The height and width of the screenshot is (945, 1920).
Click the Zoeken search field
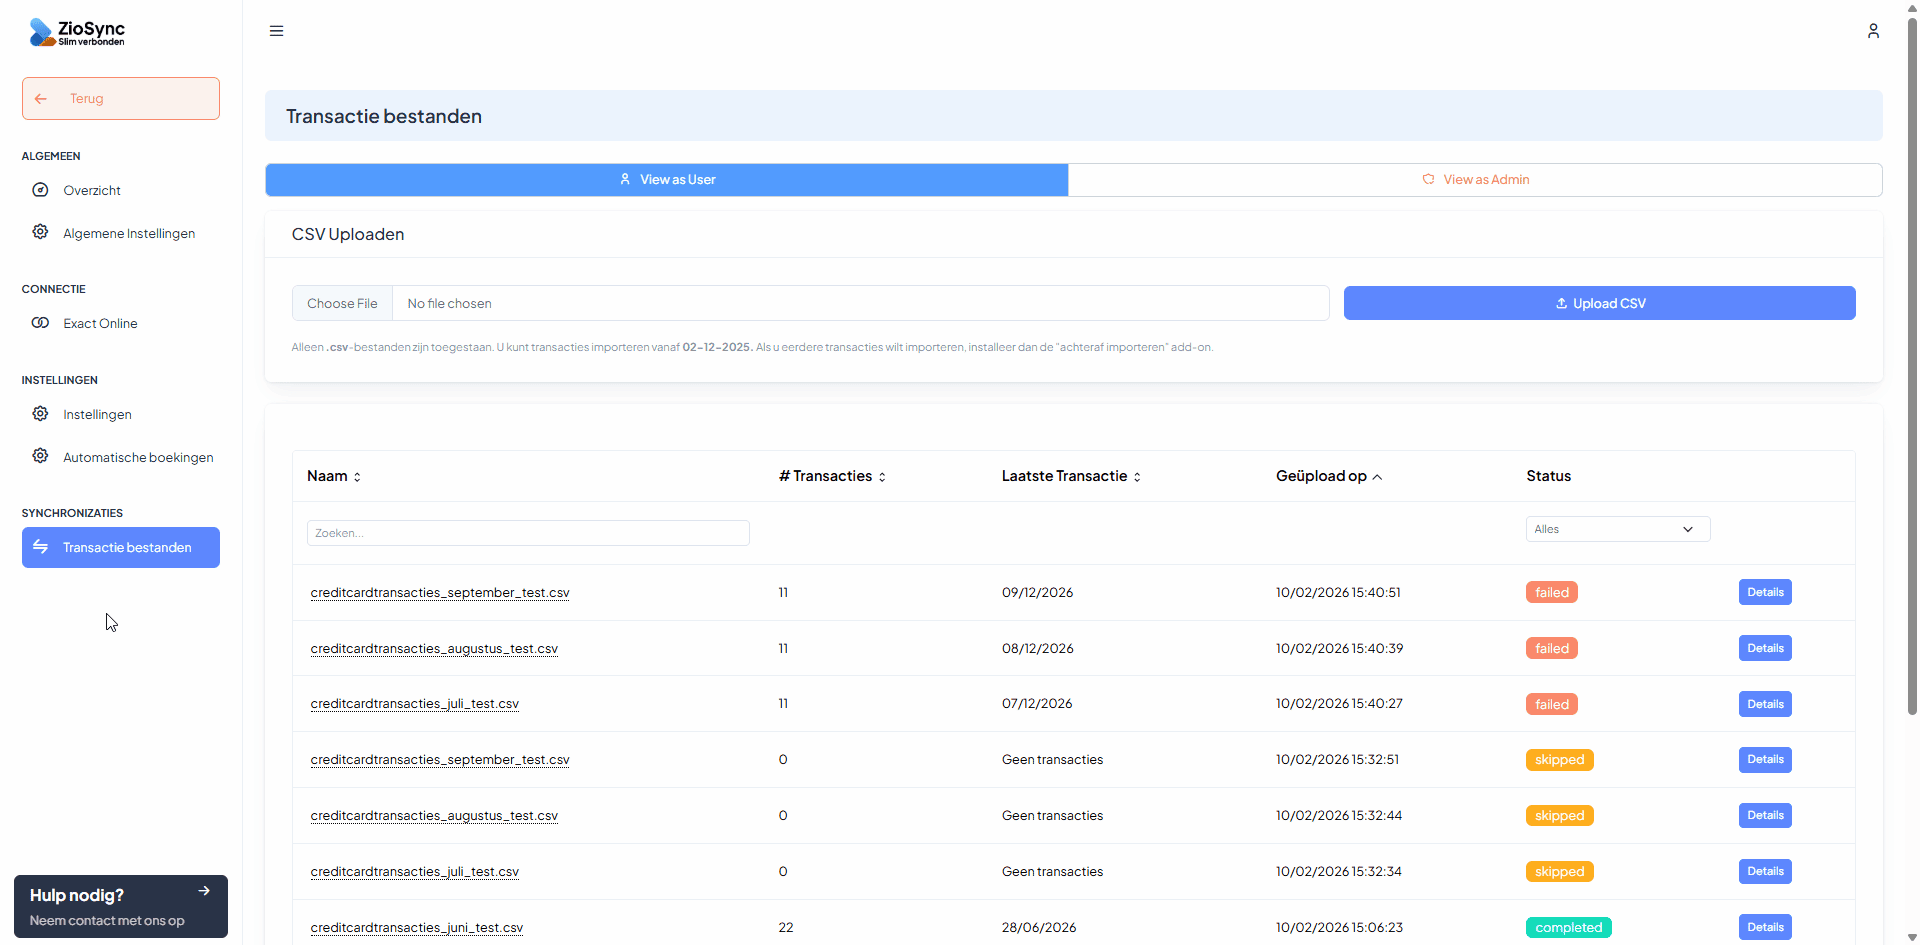click(x=528, y=533)
